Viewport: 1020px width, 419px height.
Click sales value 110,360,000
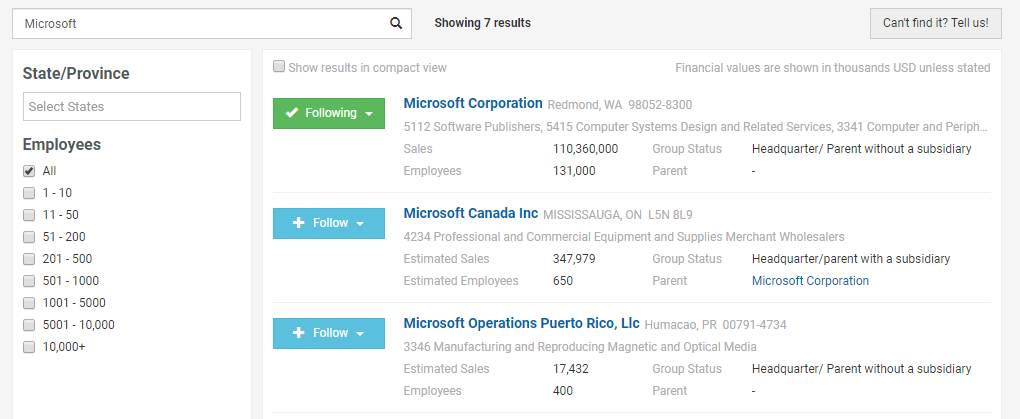click(x=585, y=148)
